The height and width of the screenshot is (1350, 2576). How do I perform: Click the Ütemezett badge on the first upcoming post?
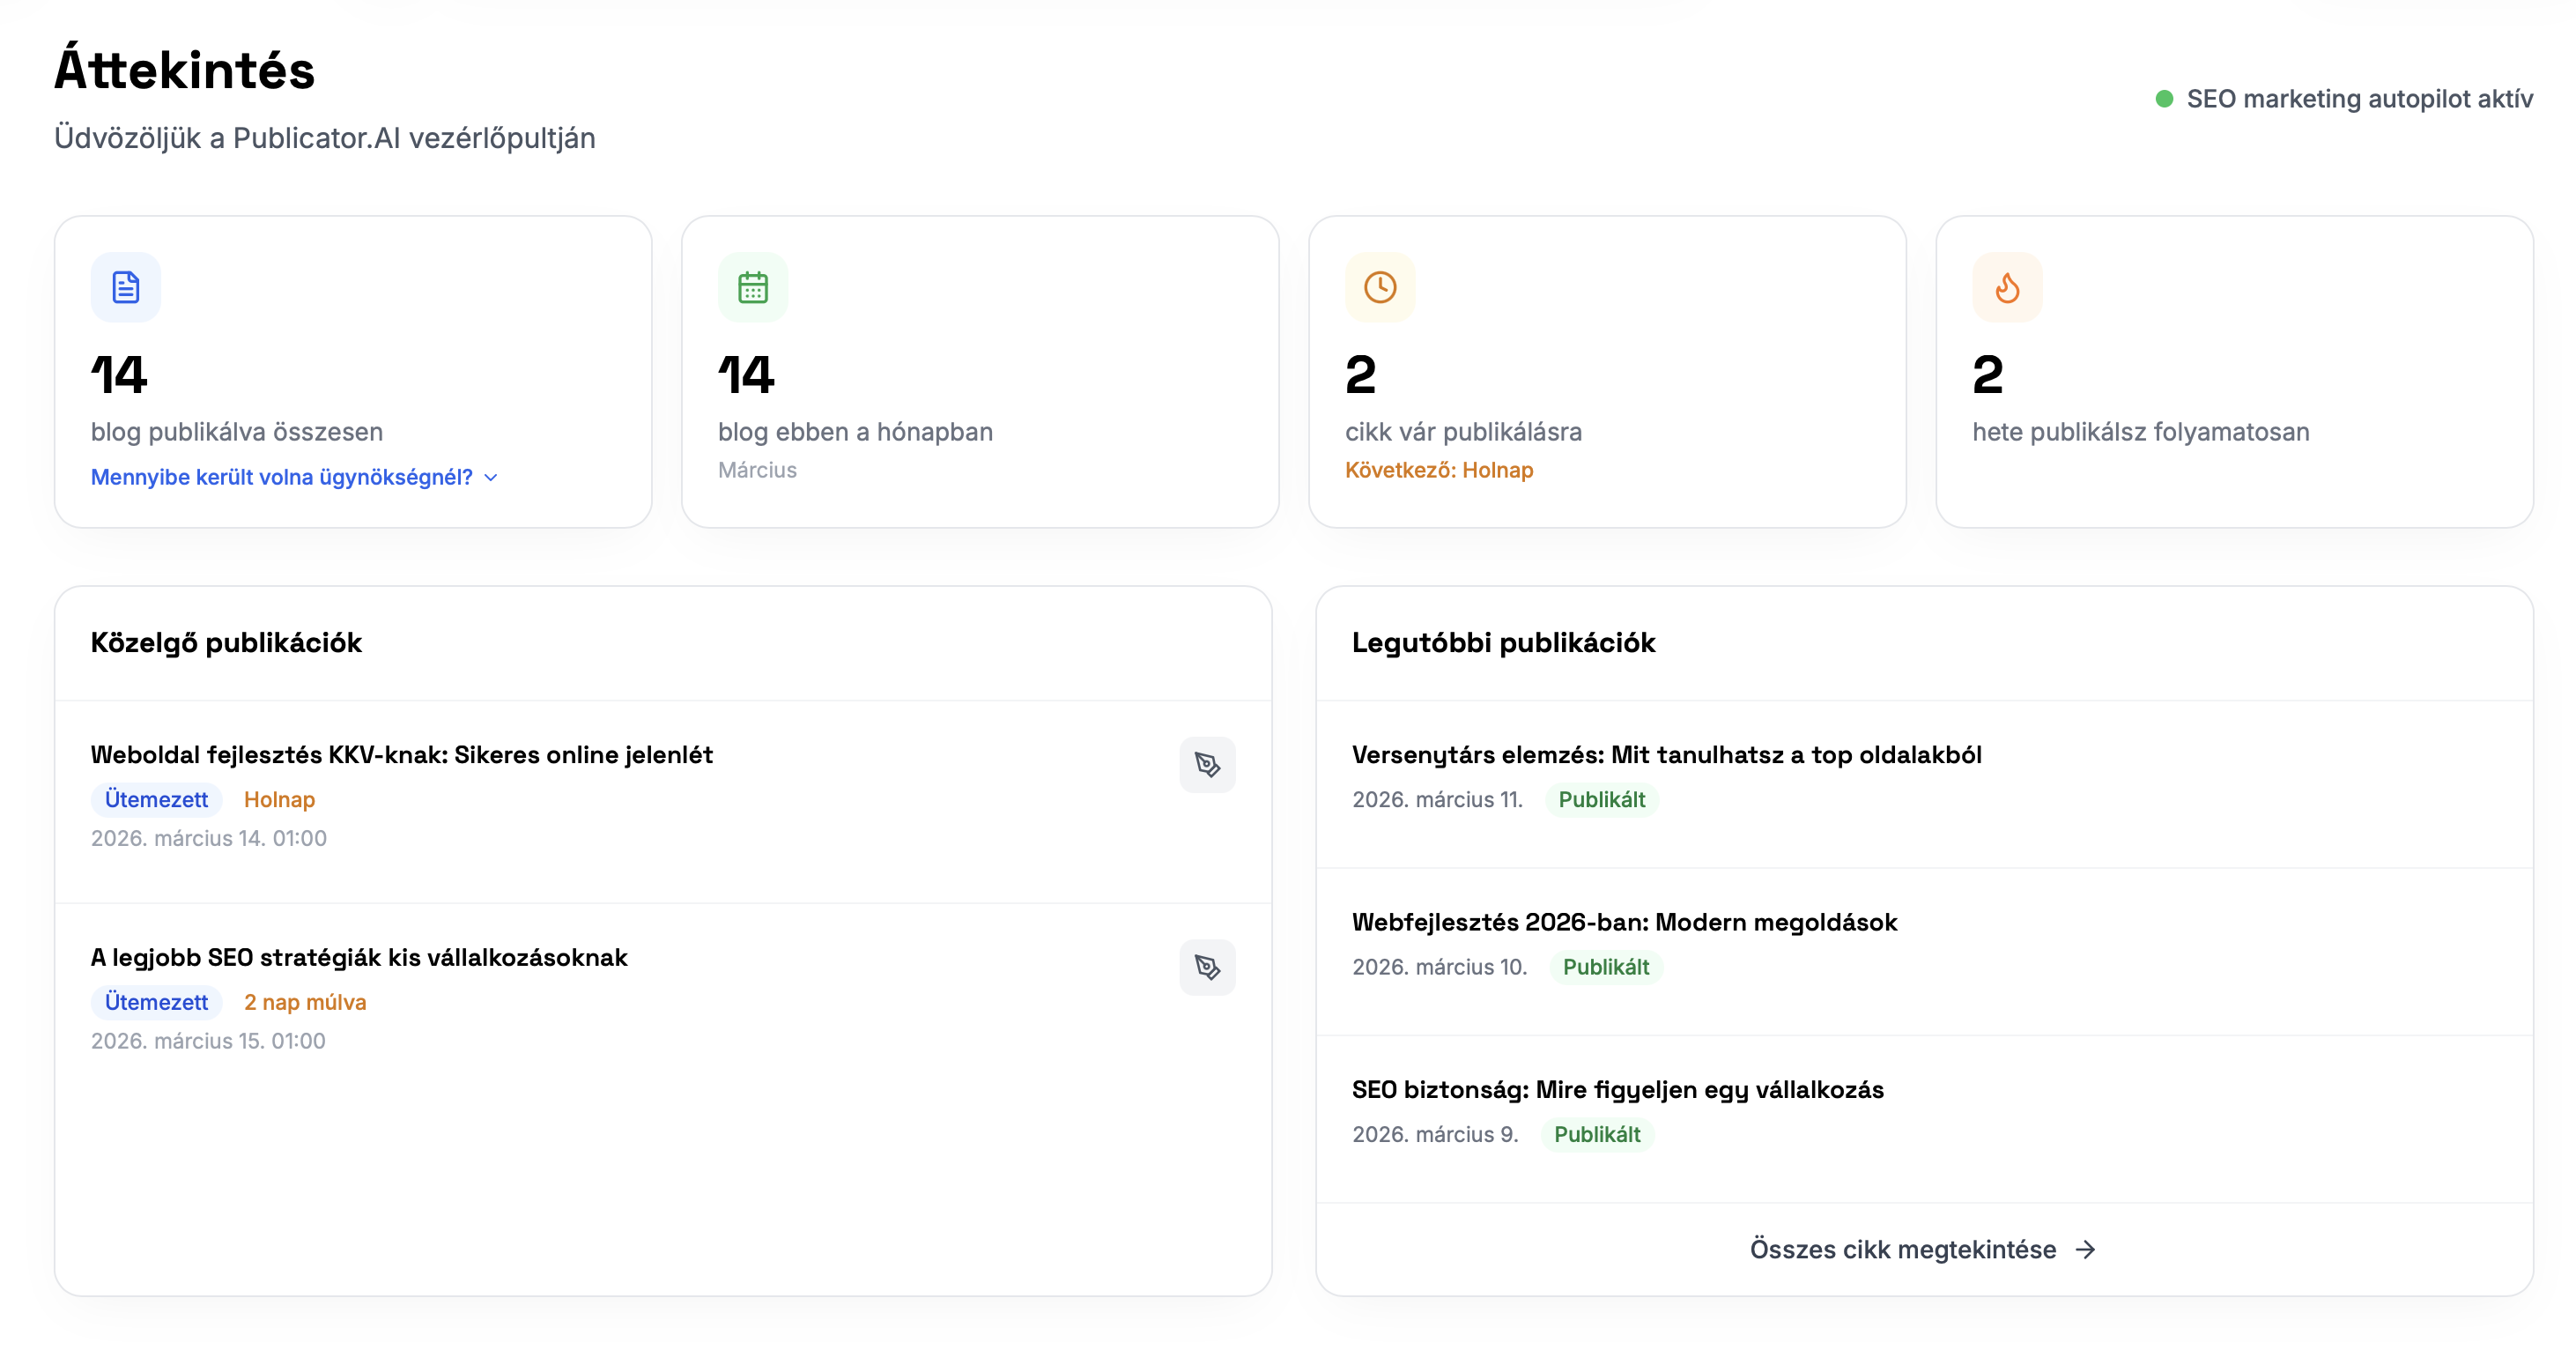click(x=156, y=799)
